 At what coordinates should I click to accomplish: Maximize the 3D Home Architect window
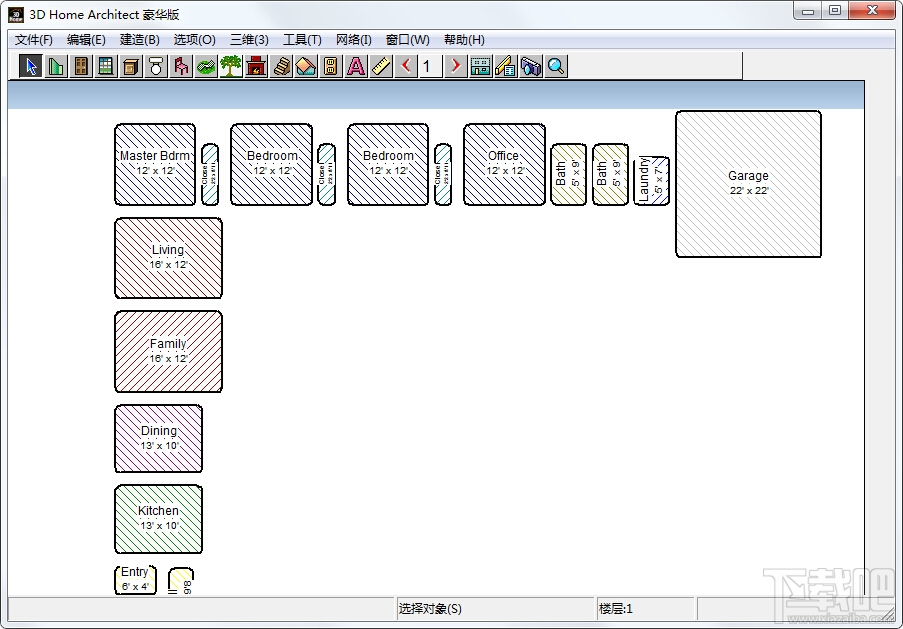835,11
